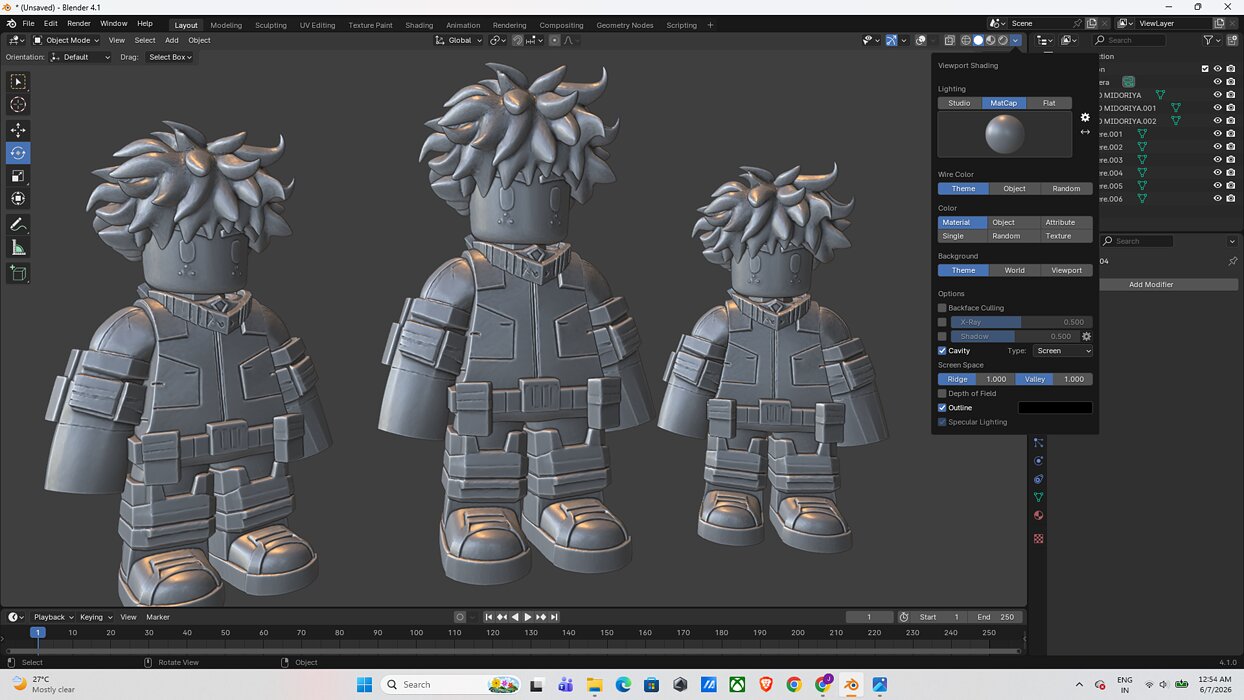Select the Move tool
The width and height of the screenshot is (1244, 700).
[18, 130]
